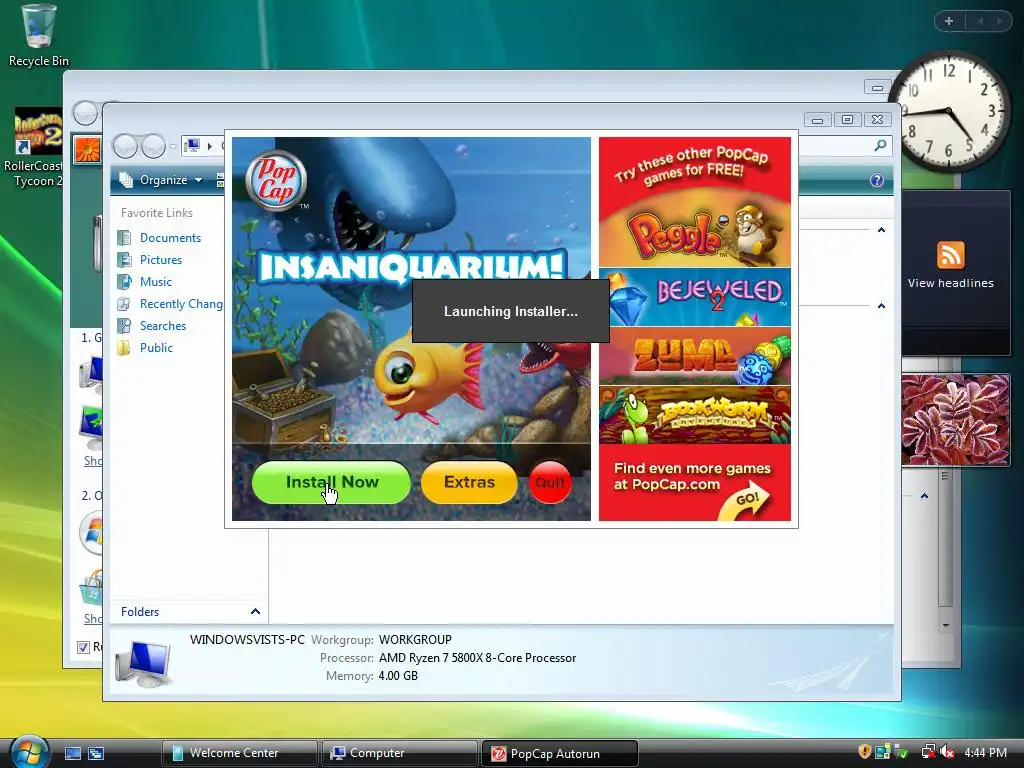
Task: Click the computer icon in details pane
Action: pyautogui.click(x=143, y=664)
